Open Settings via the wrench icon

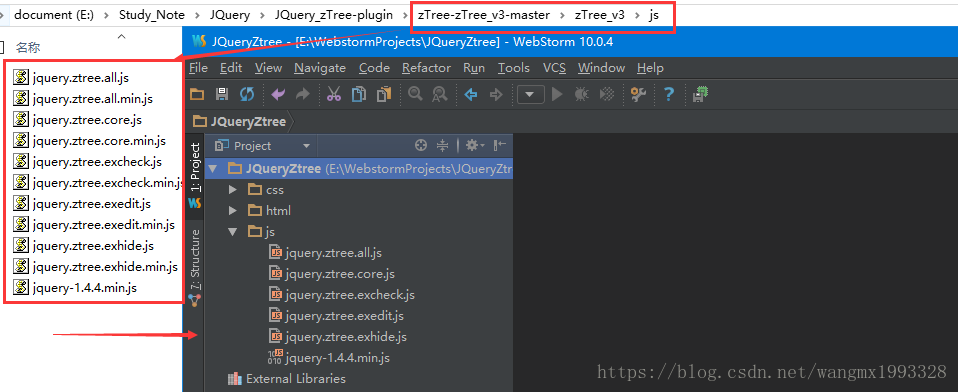coord(638,95)
